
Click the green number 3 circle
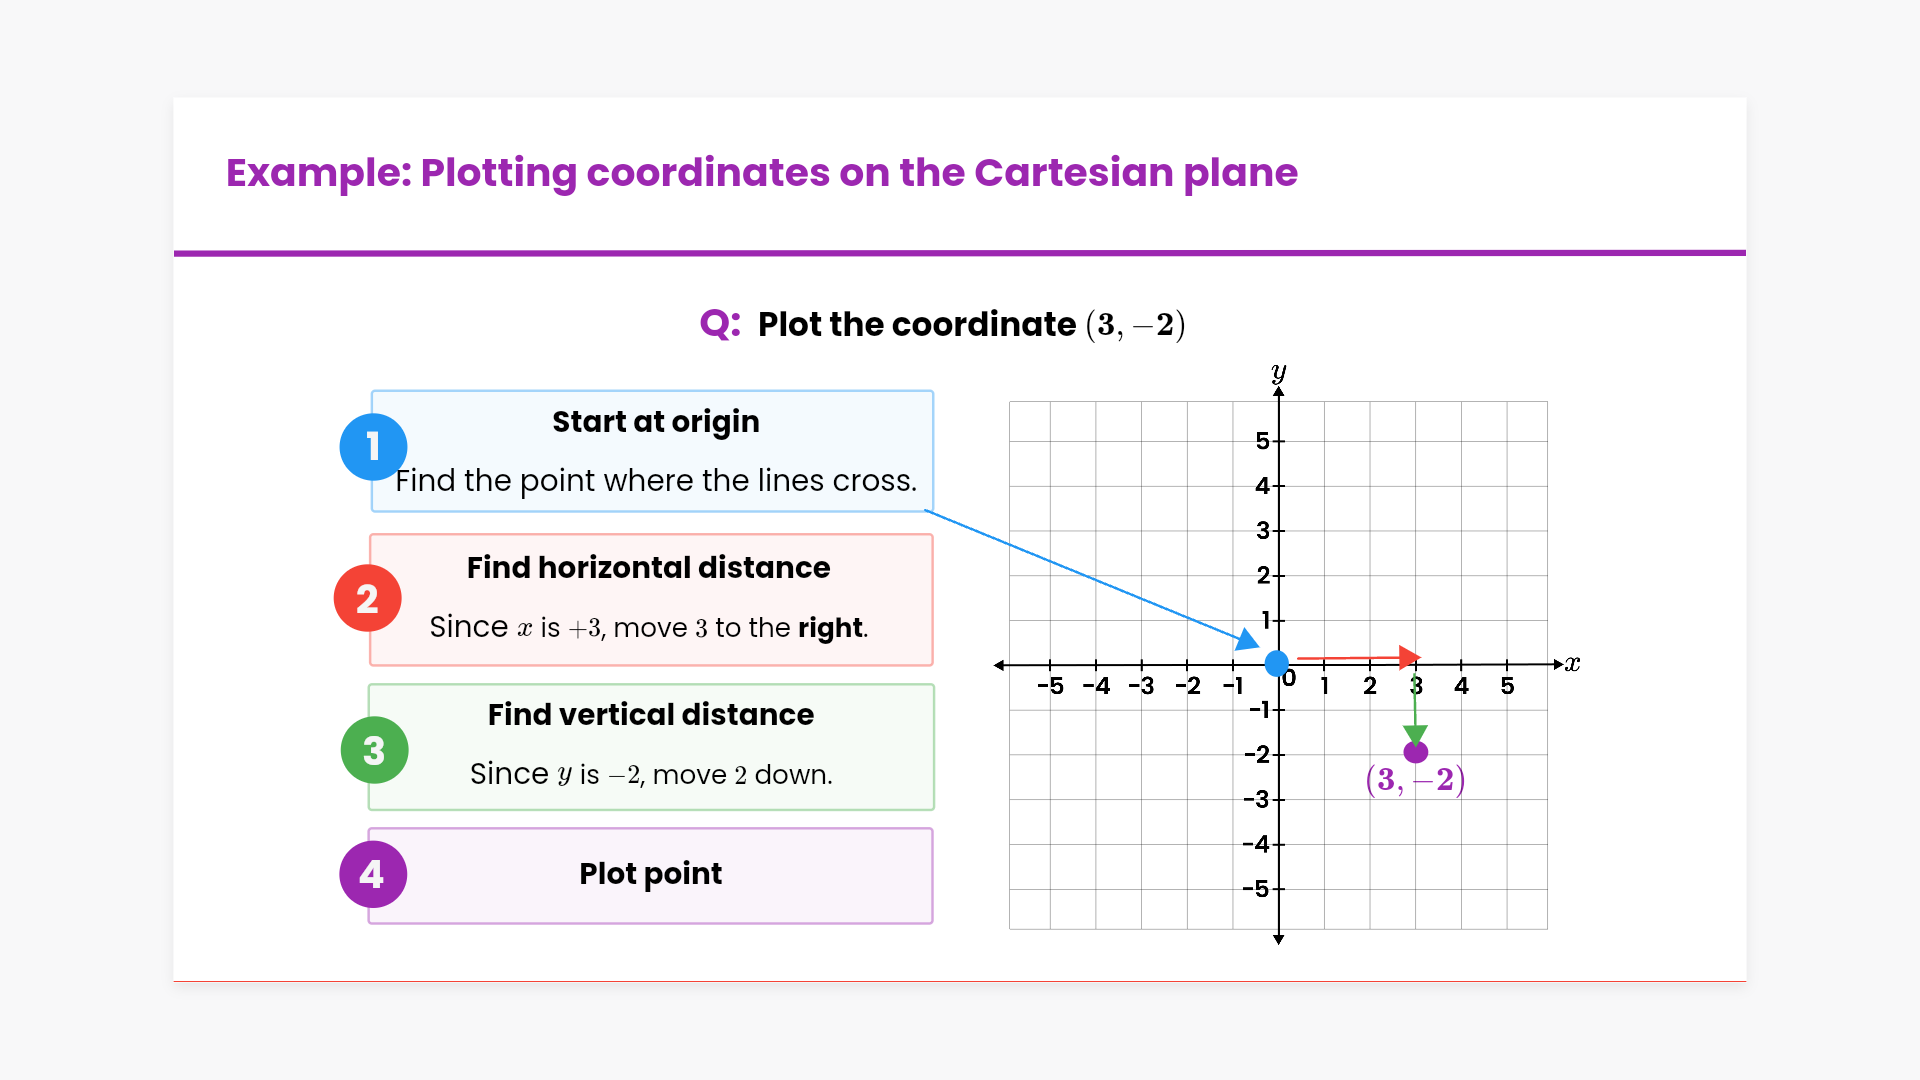click(374, 750)
